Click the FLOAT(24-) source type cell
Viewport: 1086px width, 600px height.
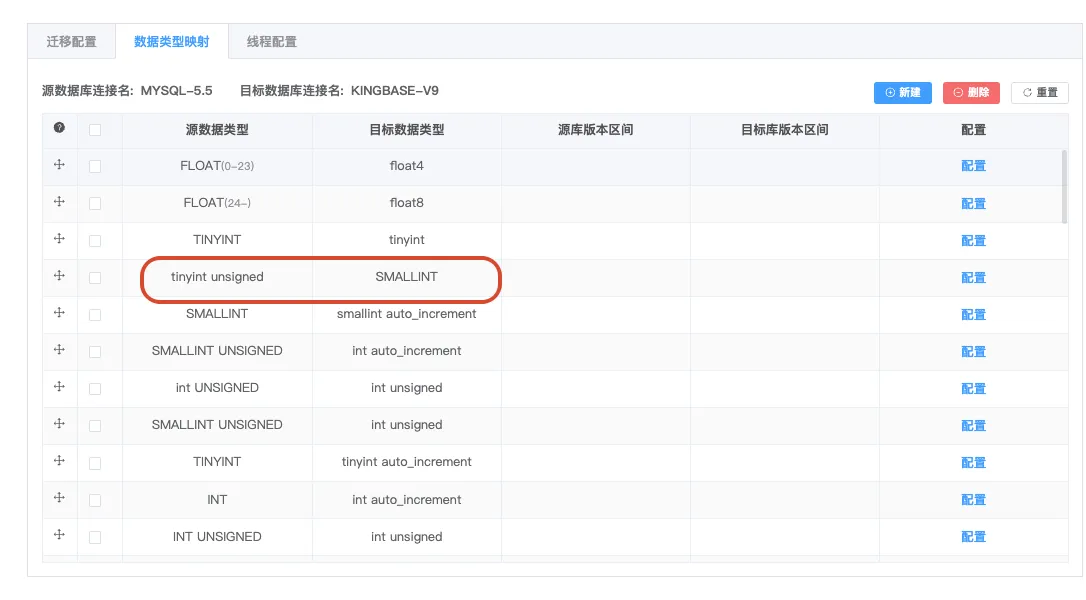point(217,202)
